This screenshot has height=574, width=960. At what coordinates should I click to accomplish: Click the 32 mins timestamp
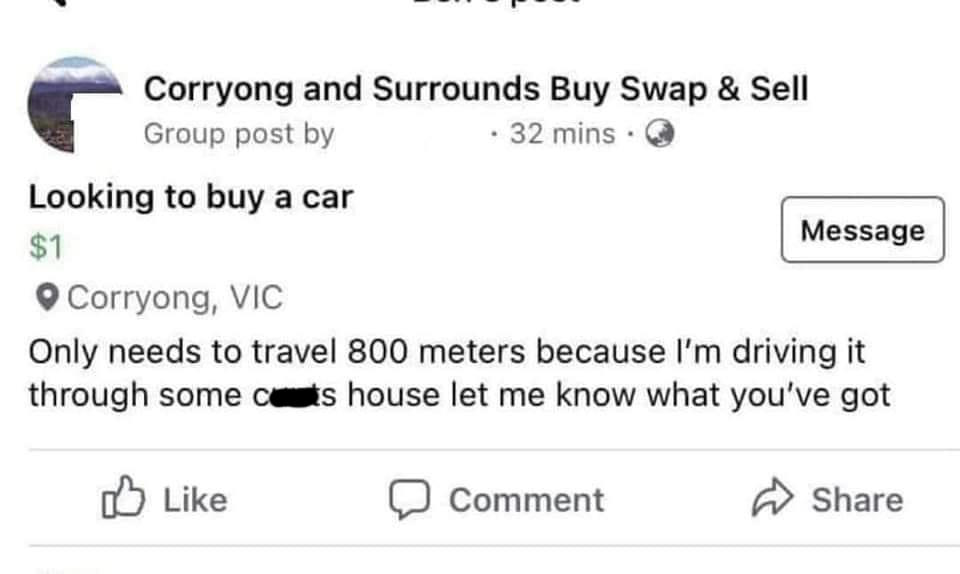pyautogui.click(x=562, y=133)
